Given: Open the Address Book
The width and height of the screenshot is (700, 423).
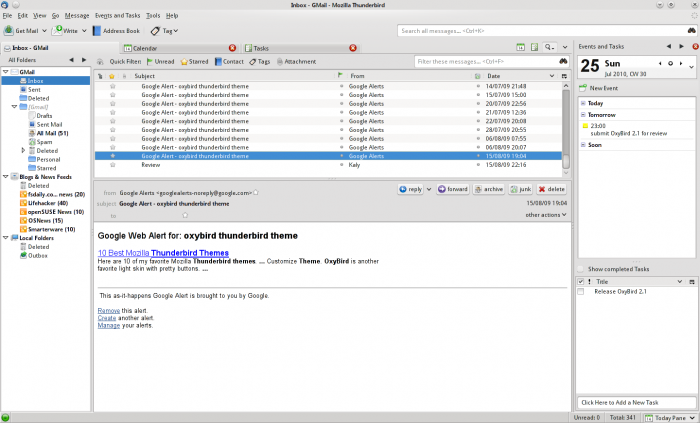Looking at the screenshot, I should pos(116,31).
